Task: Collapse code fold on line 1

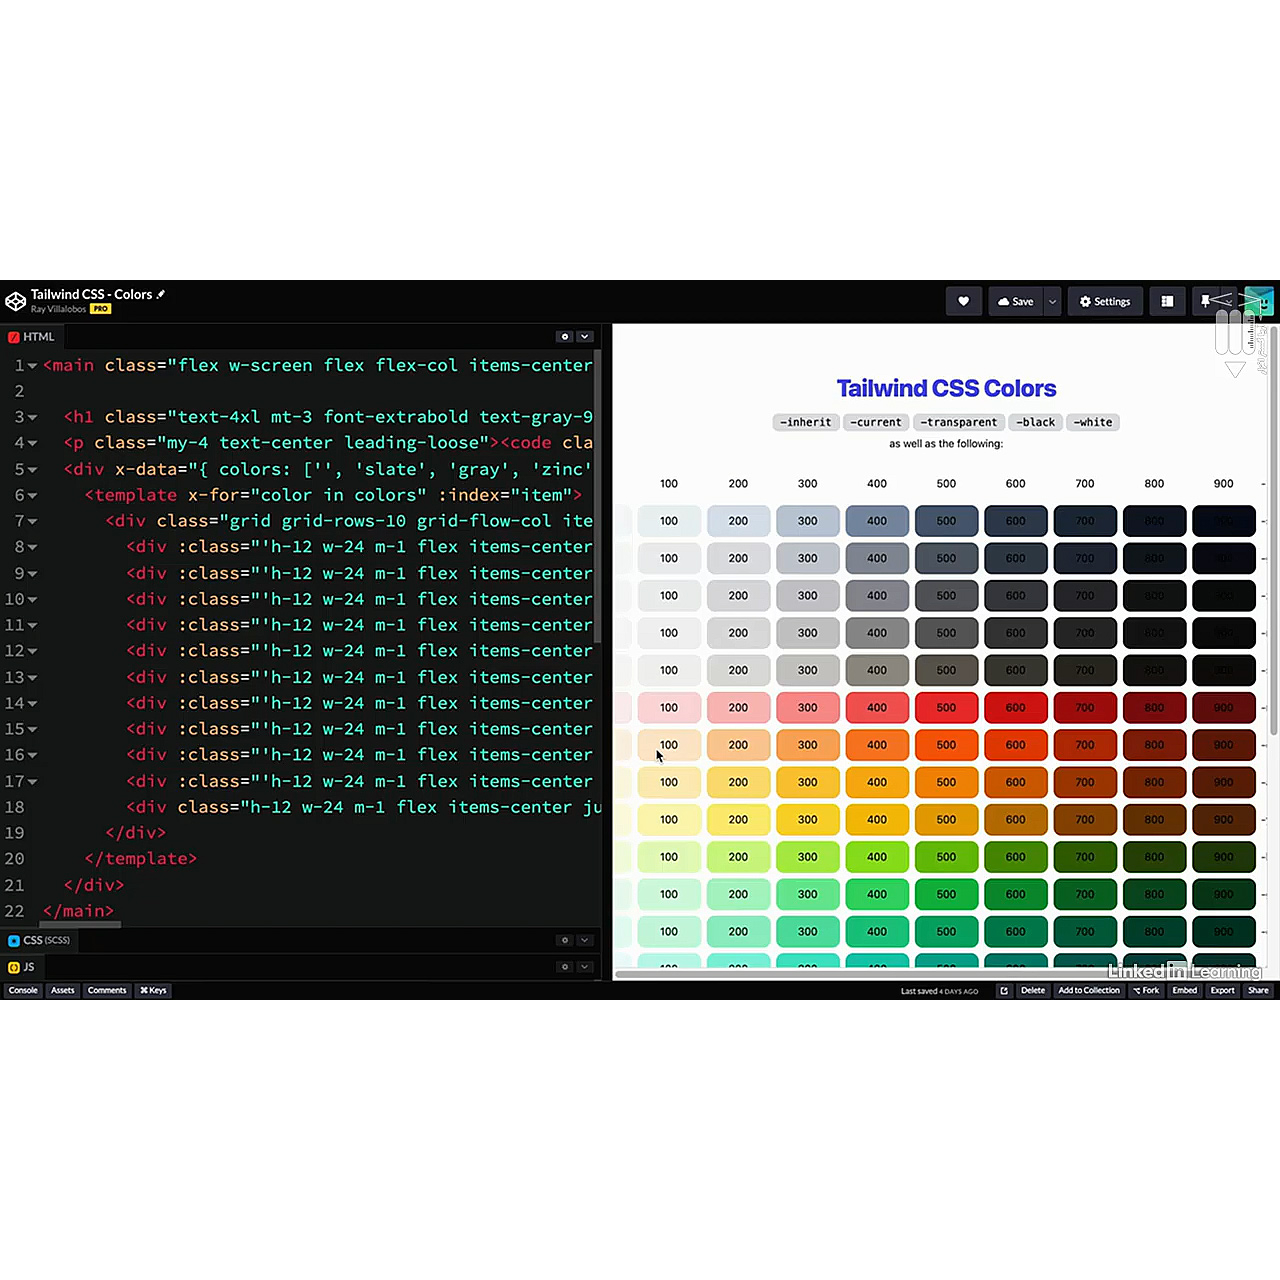Action: point(33,366)
